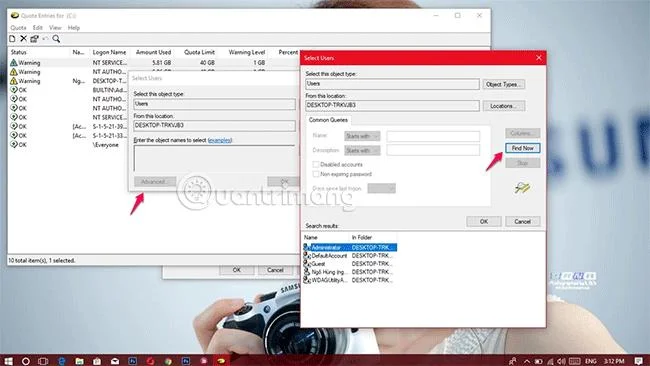Screen dimensions: 650x366
Task: Click the Find Now button
Action: coord(522,148)
